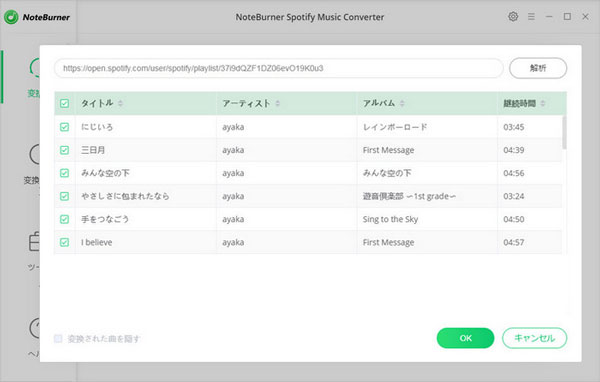Viewport: 600px width, 382px height.
Task: Toggle the select-all checkbox in table header
Action: point(64,103)
